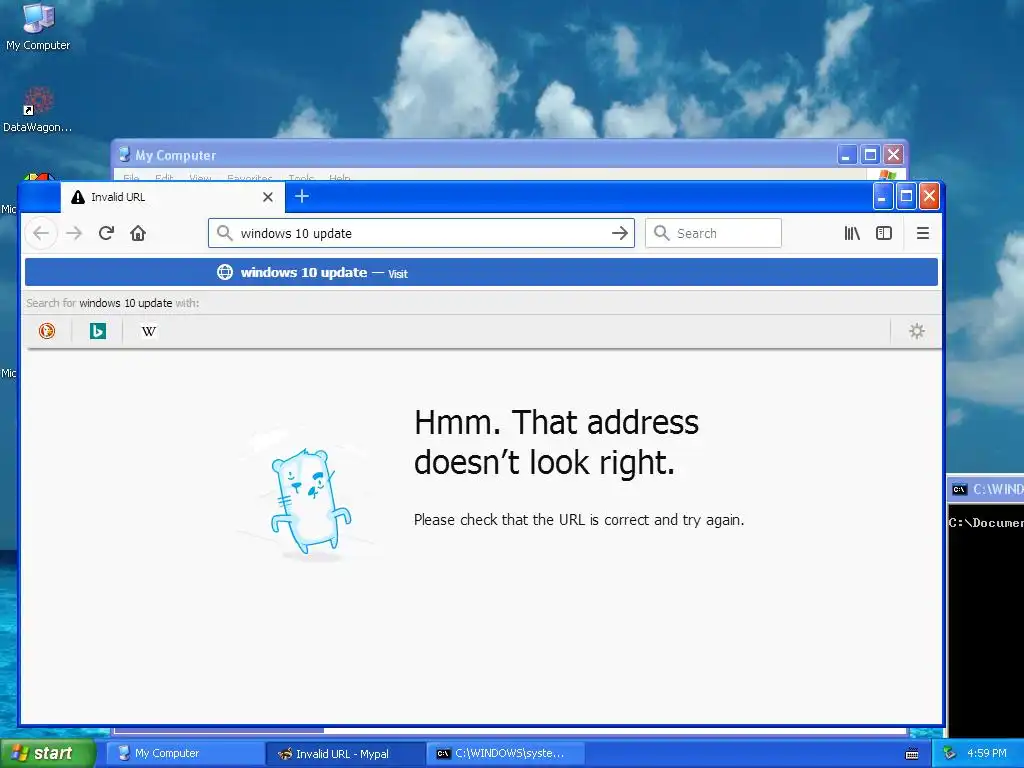Click the magnifier icon in the address bar
The width and height of the screenshot is (1024, 768).
point(225,233)
